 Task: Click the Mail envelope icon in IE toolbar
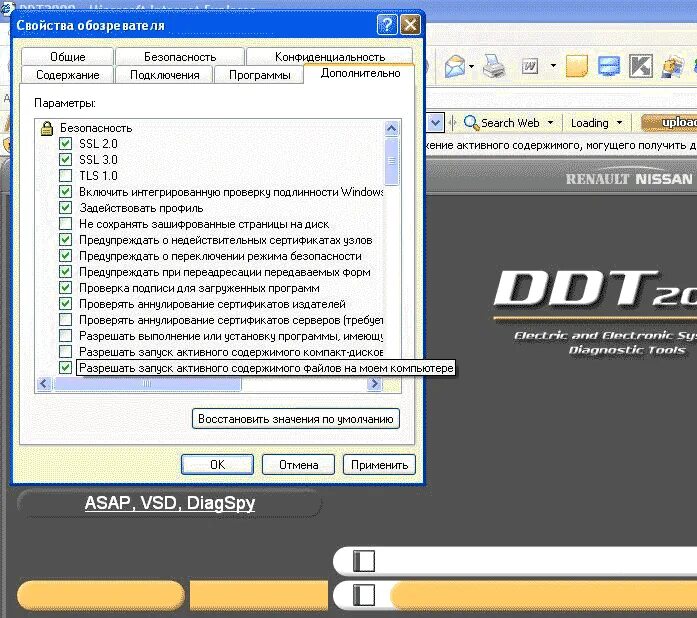pos(455,67)
